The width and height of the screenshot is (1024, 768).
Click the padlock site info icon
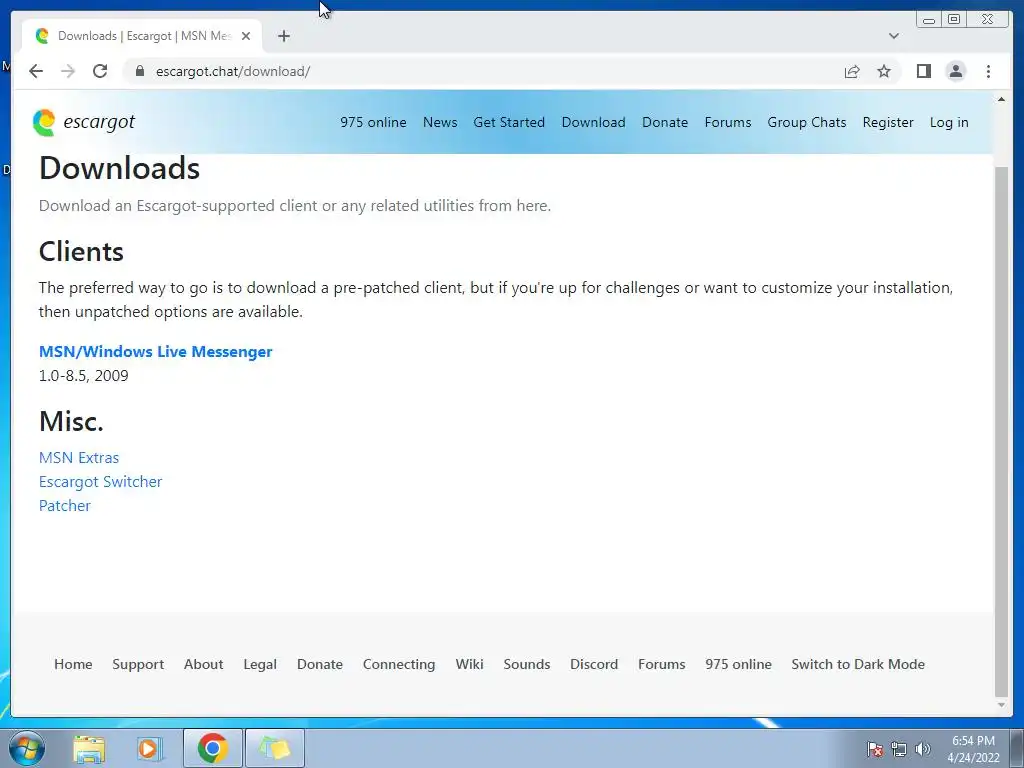tap(139, 71)
